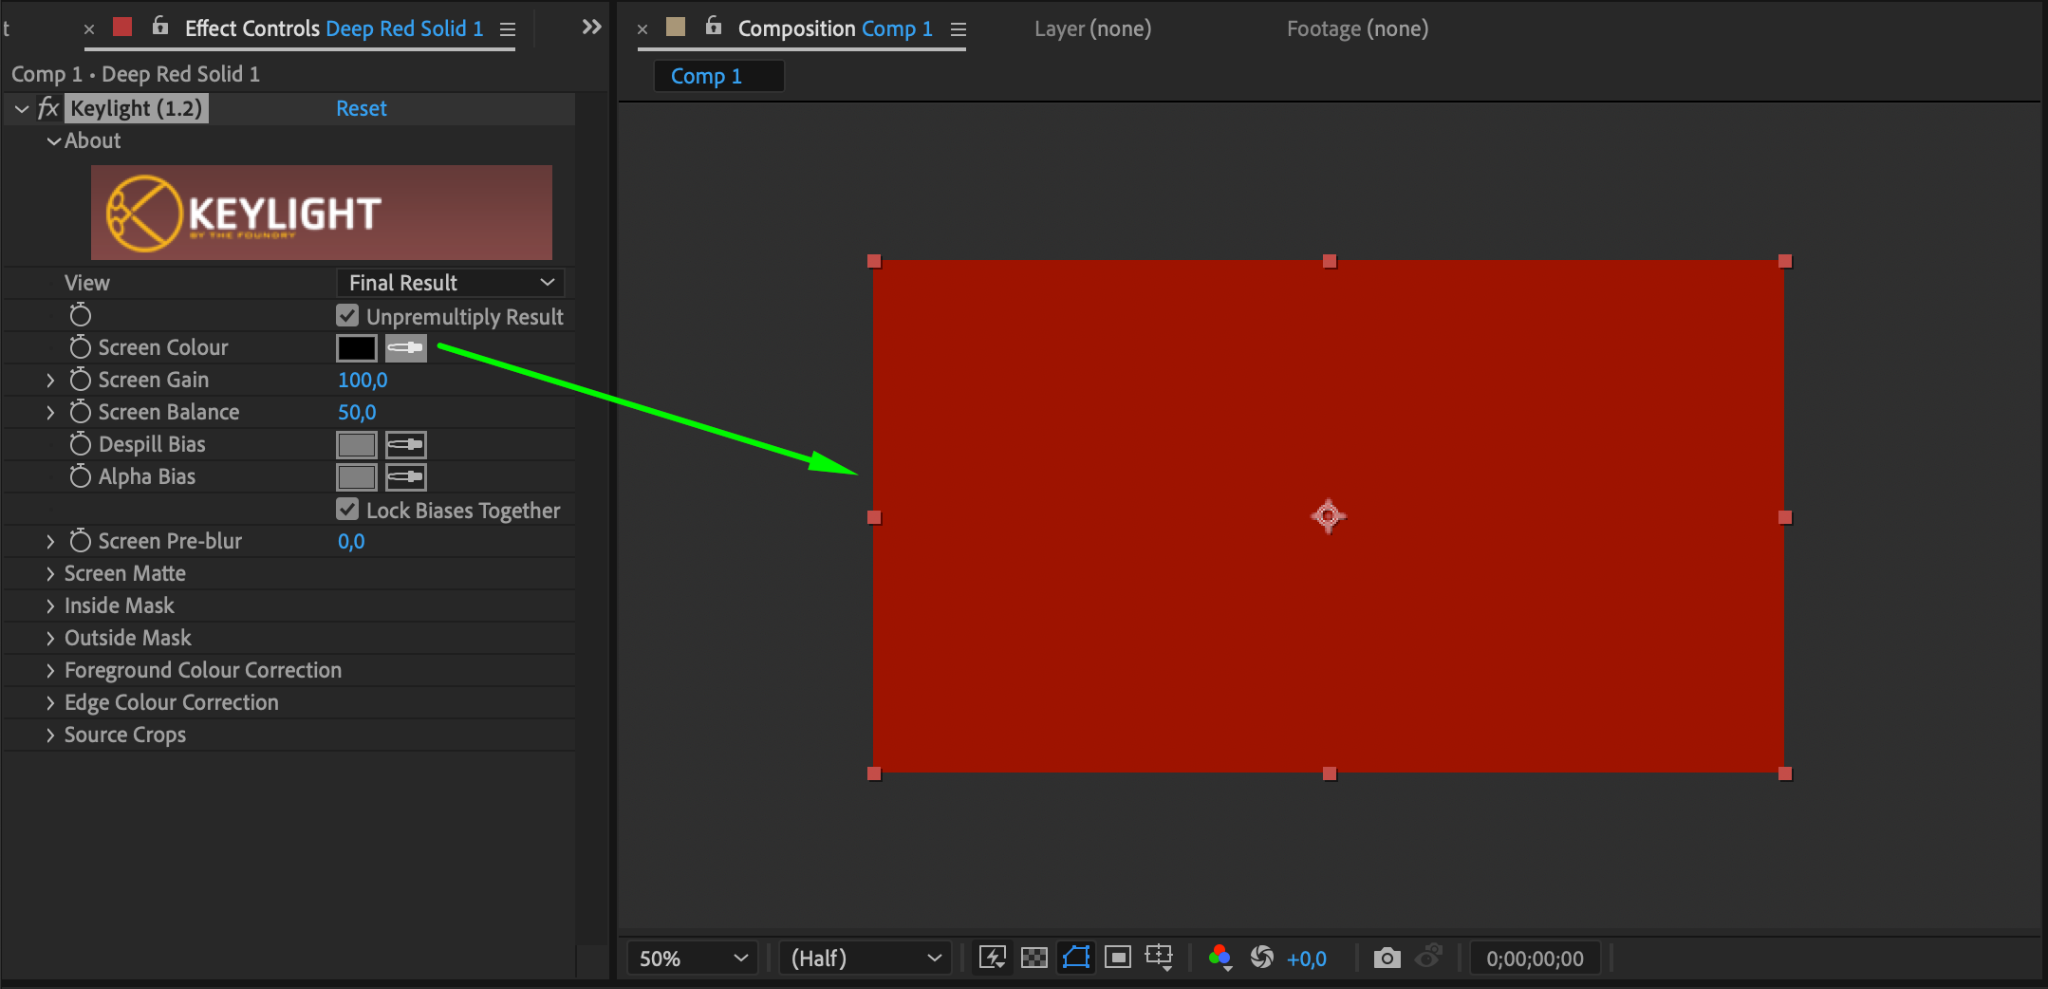This screenshot has width=2048, height=989.
Task: Open the Show Channel color menu
Action: pos(1220,958)
